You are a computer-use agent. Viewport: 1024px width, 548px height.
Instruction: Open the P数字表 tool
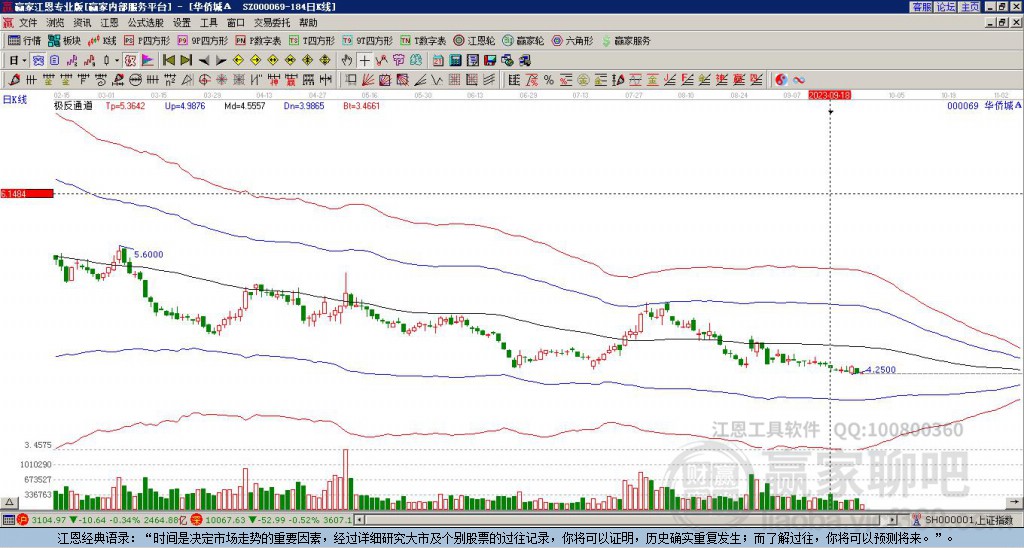coord(258,40)
